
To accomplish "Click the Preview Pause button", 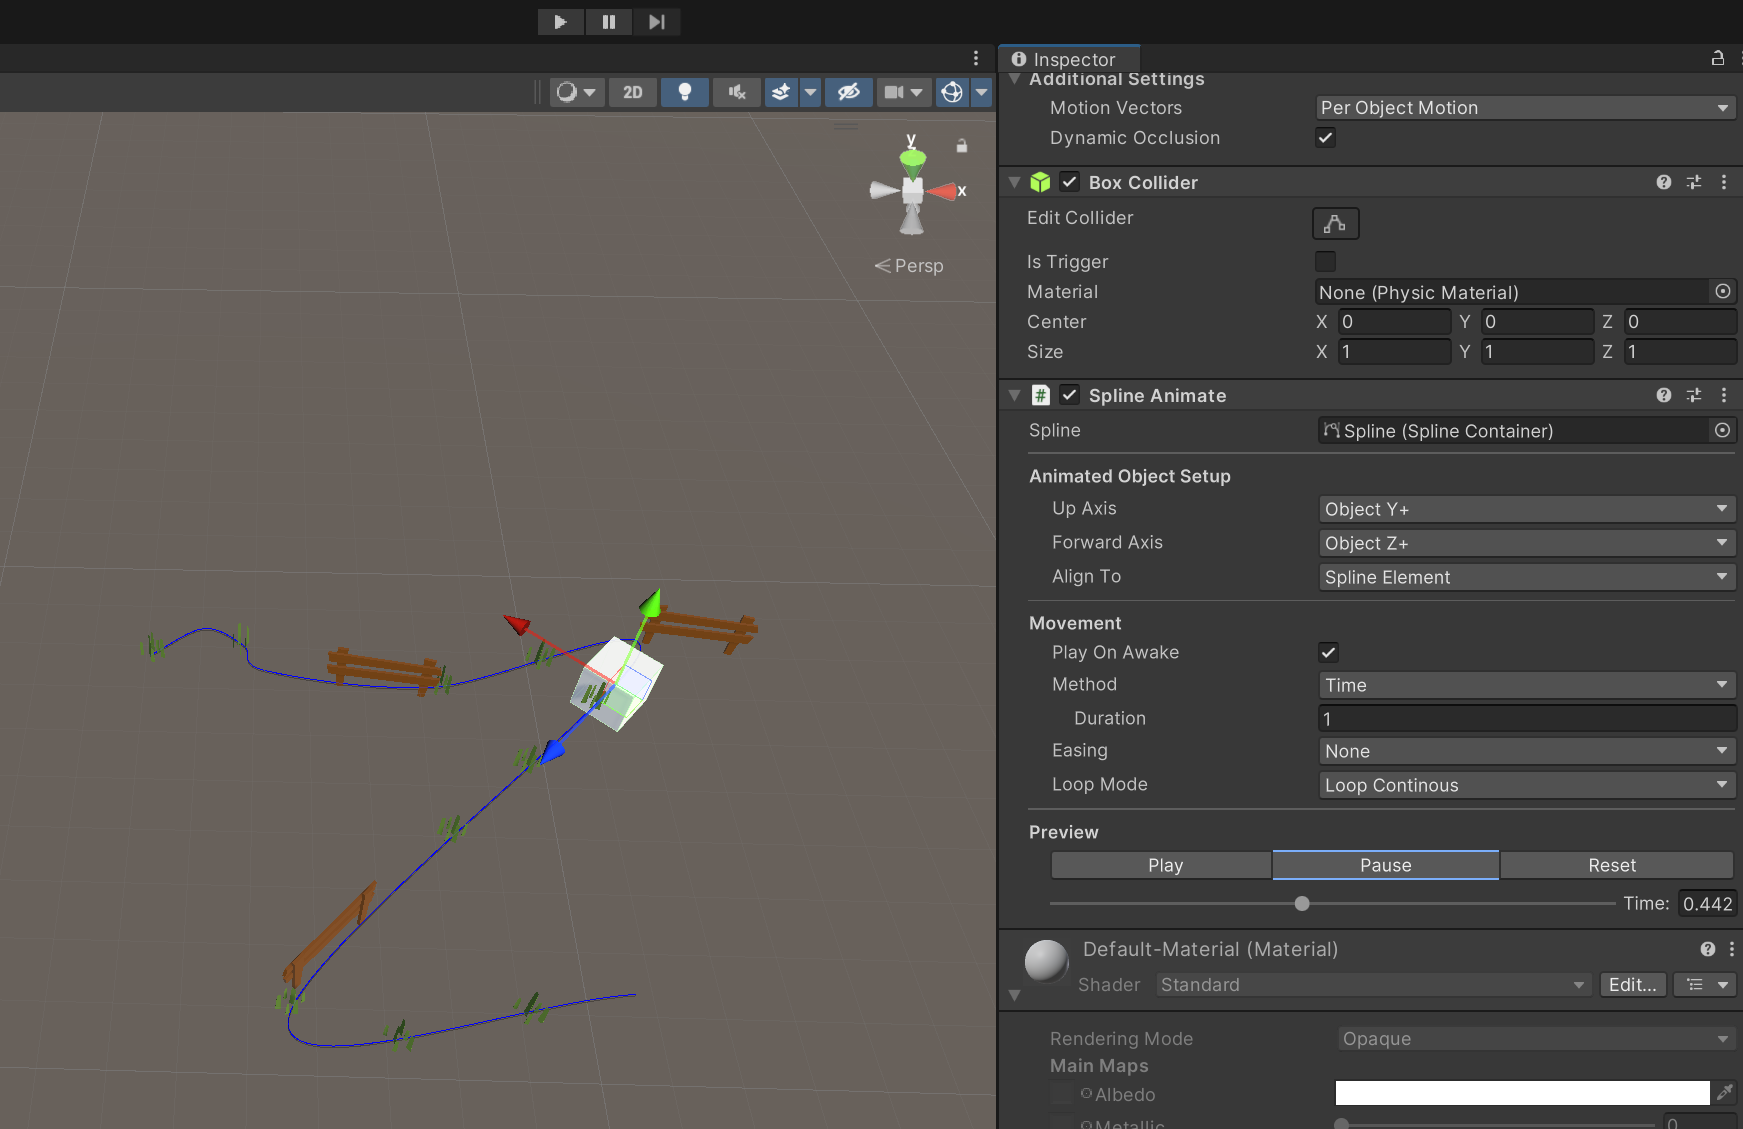I will [1386, 865].
